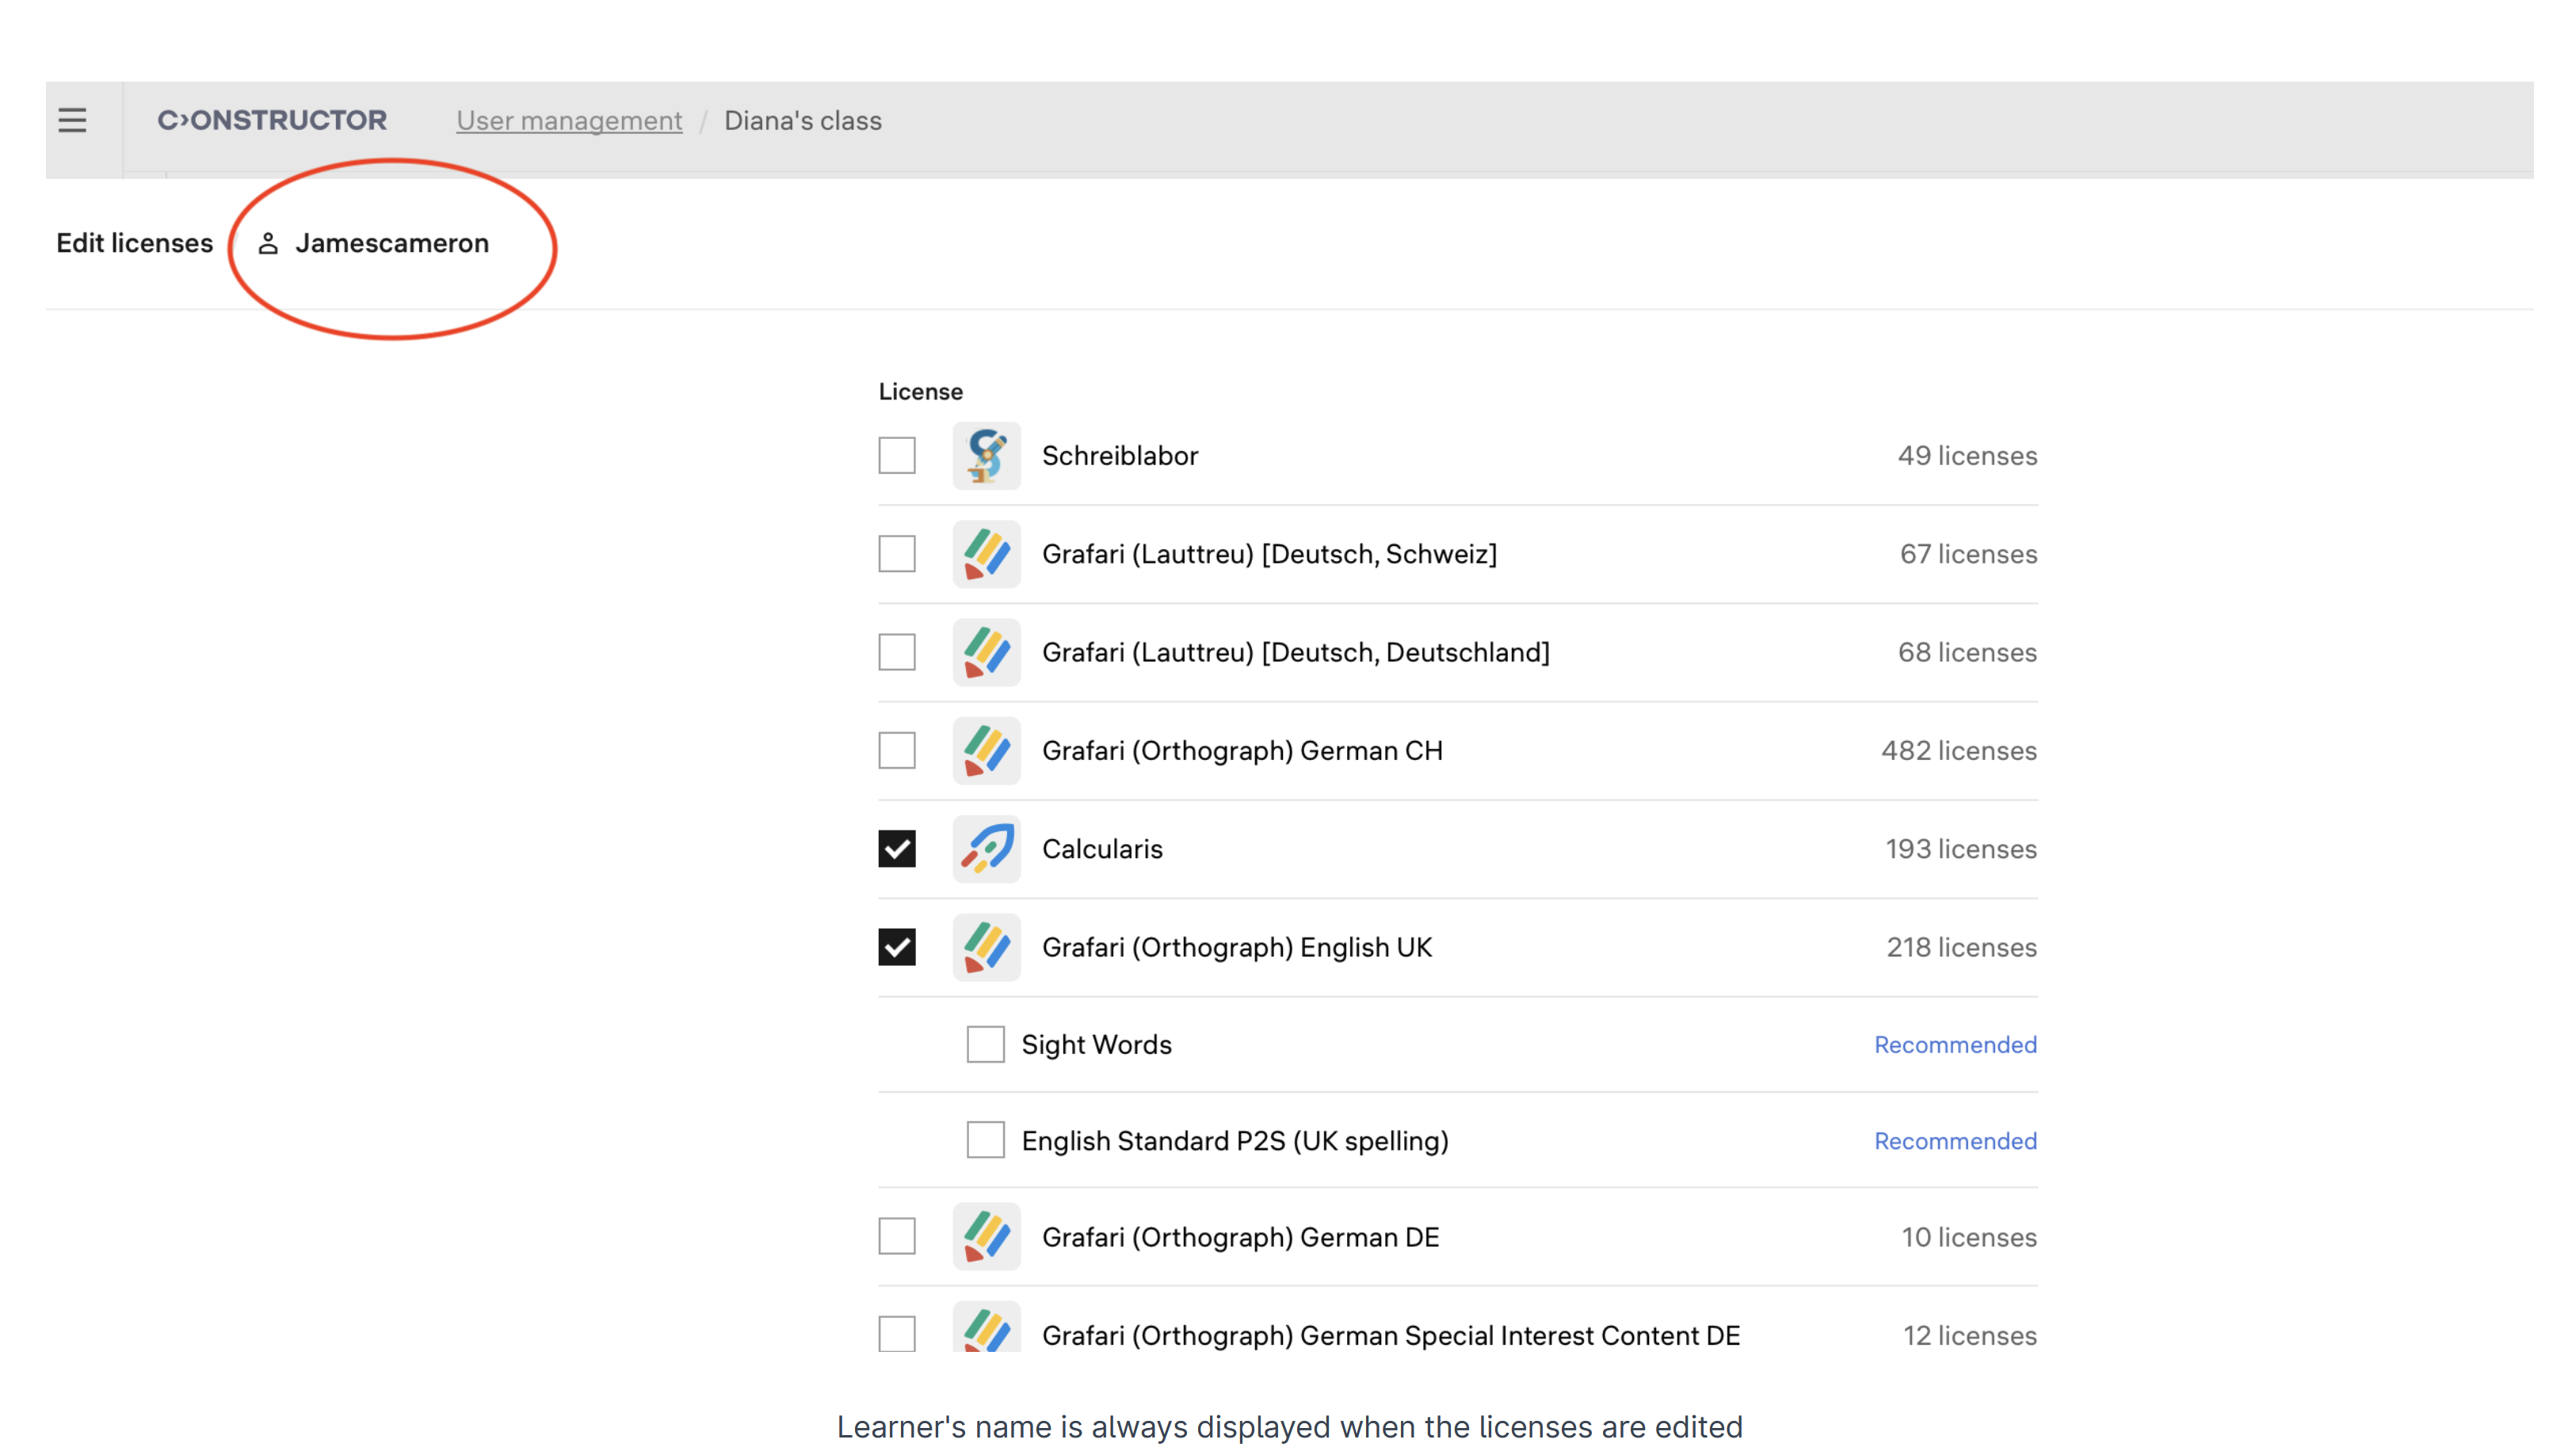Click Recommended link beside English Standard P2S
This screenshot has height=1447, width=2576.
click(x=1954, y=1141)
